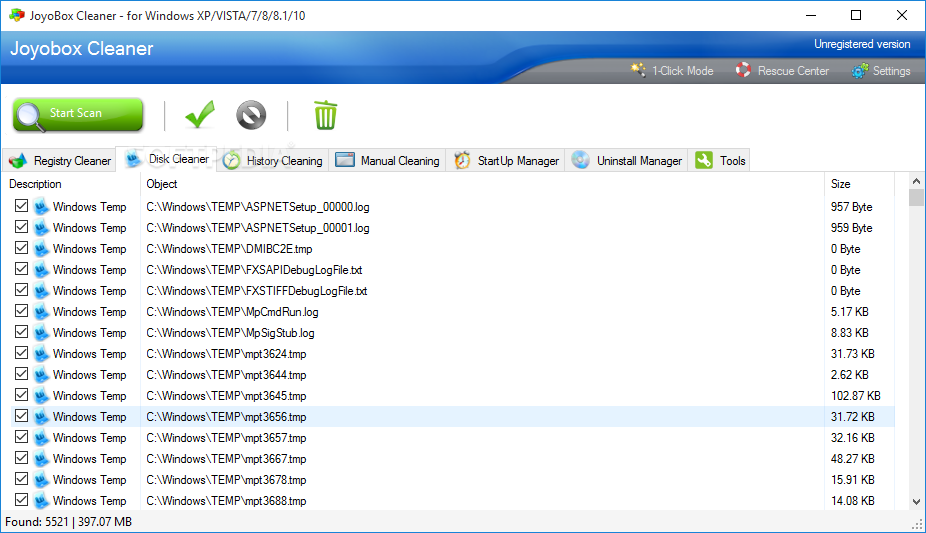The width and height of the screenshot is (926, 533).
Task: Open the Uninstall Manager tab
Action: click(627, 161)
